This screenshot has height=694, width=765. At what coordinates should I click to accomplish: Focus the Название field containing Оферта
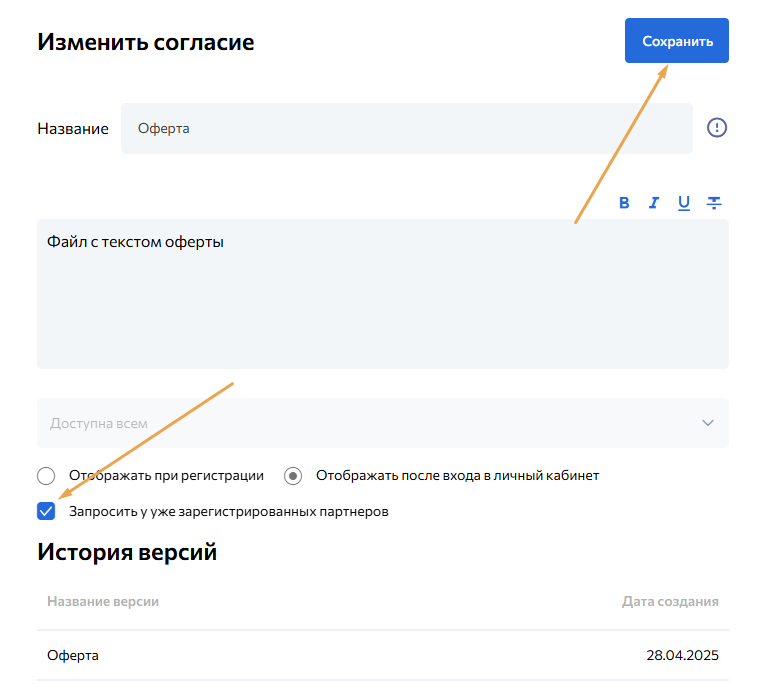click(406, 129)
